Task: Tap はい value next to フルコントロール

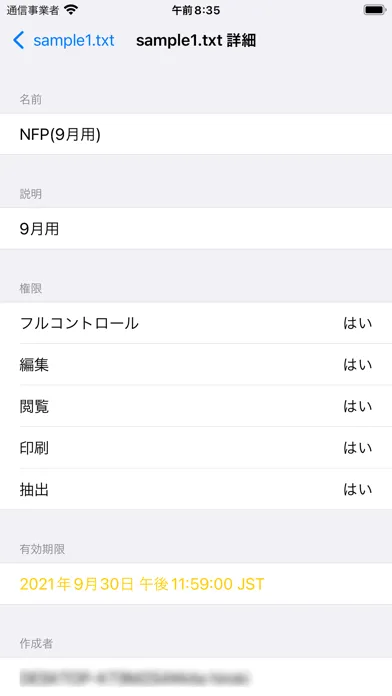Action: click(357, 323)
